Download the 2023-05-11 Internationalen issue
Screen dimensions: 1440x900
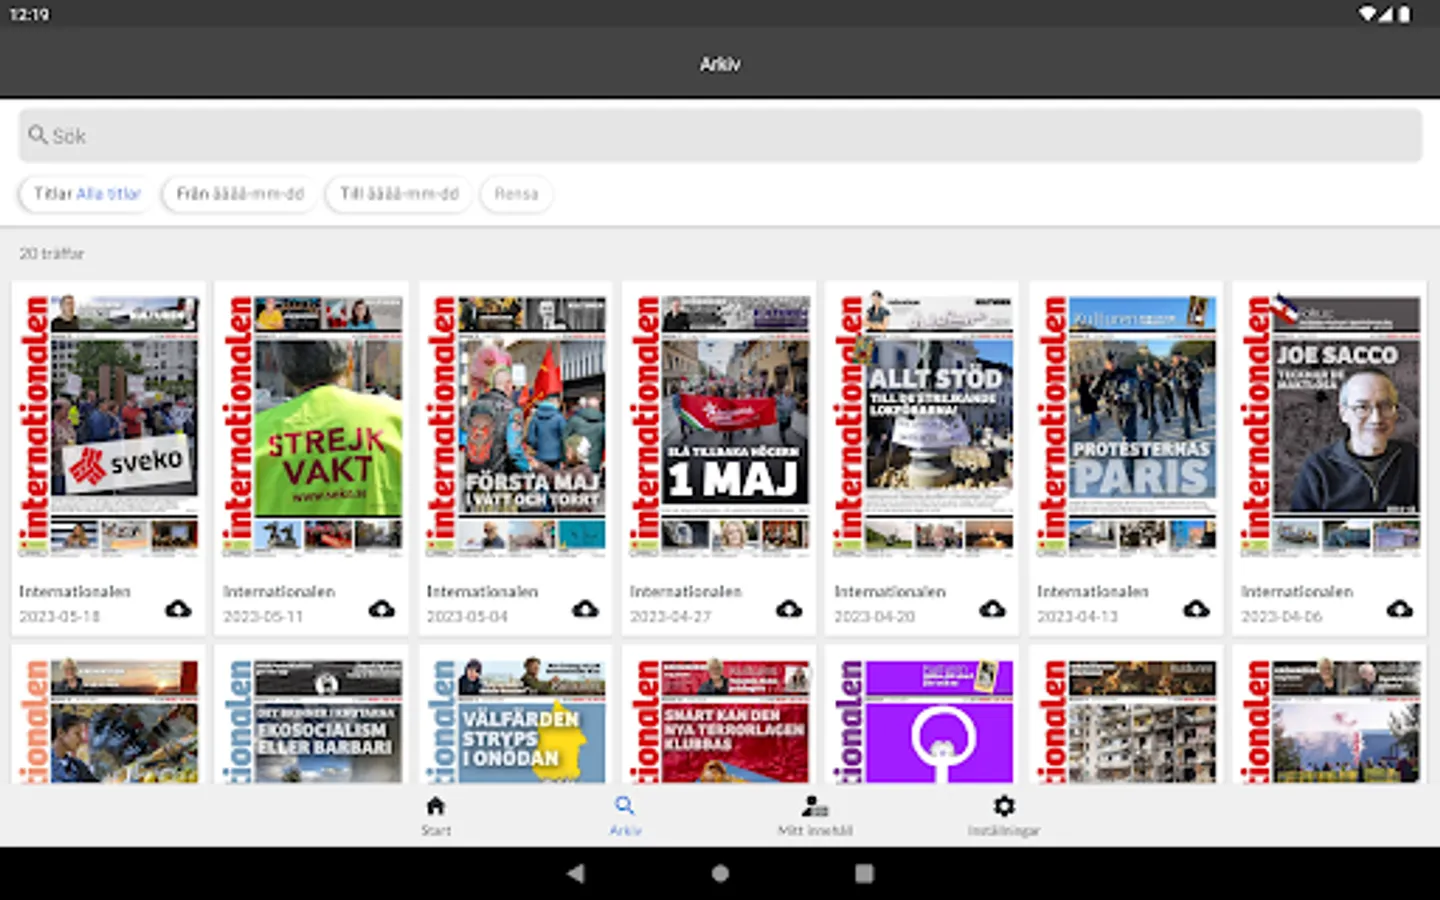pyautogui.click(x=382, y=609)
